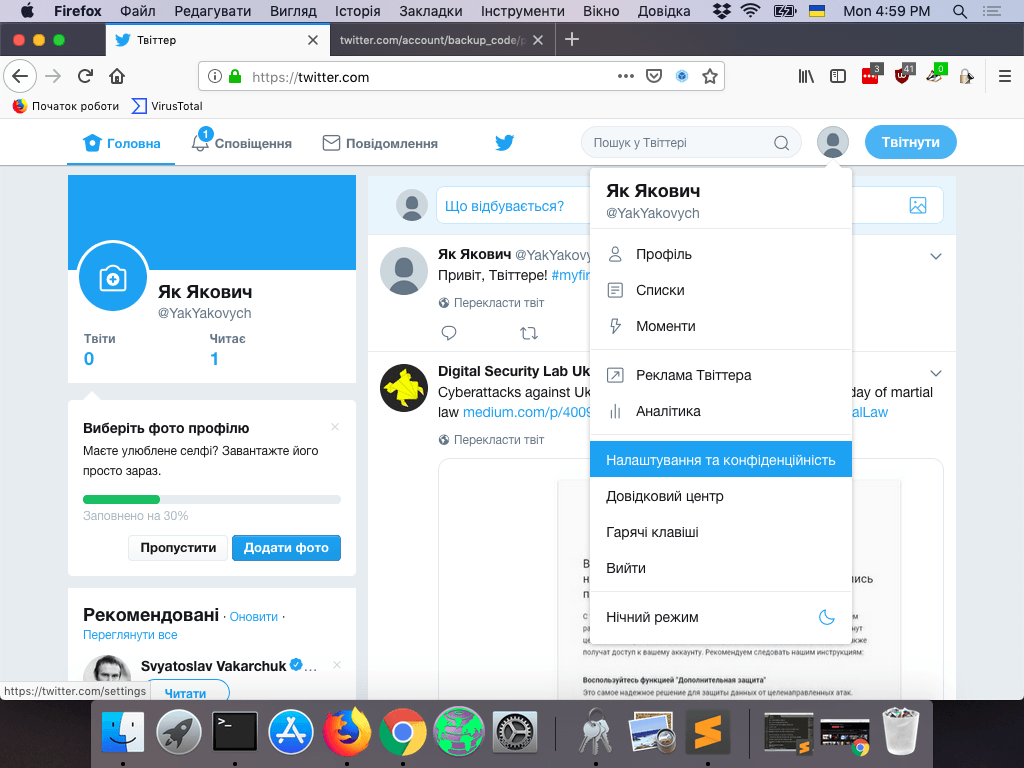This screenshot has width=1024, height=768.
Task: Click the Додати фото button
Action: pos(286,548)
